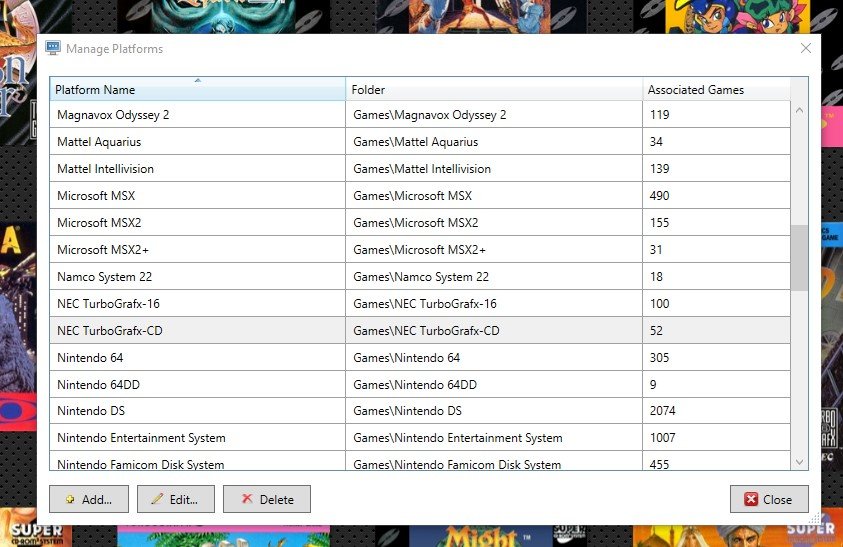Select the Nintendo DS platform name
This screenshot has height=547, width=843.
click(x=91, y=410)
